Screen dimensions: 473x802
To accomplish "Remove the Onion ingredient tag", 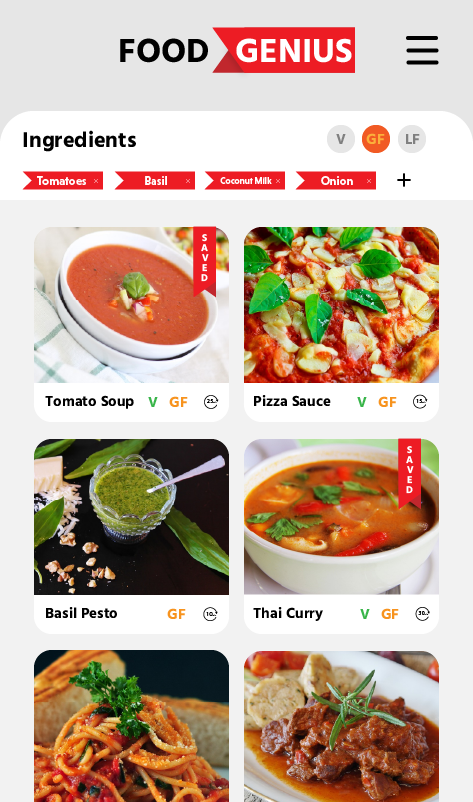I will (369, 181).
